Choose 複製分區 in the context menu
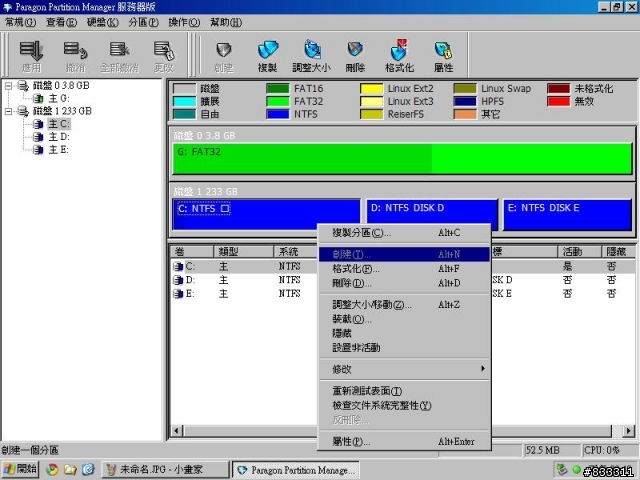 click(x=404, y=233)
